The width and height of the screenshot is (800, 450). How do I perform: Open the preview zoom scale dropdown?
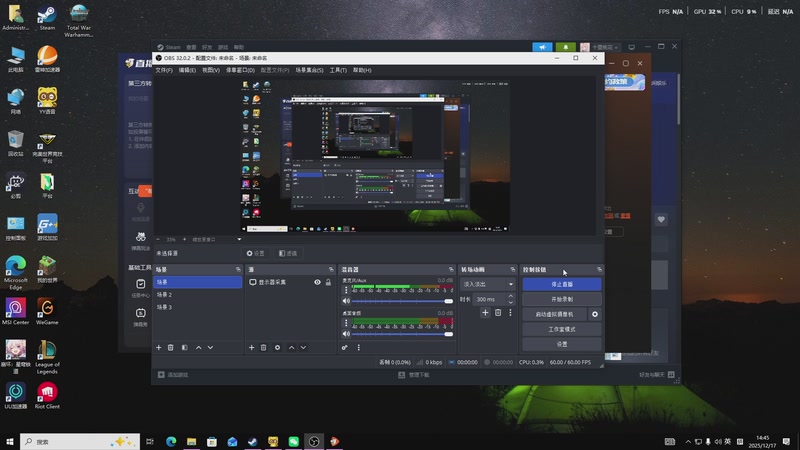[239, 240]
